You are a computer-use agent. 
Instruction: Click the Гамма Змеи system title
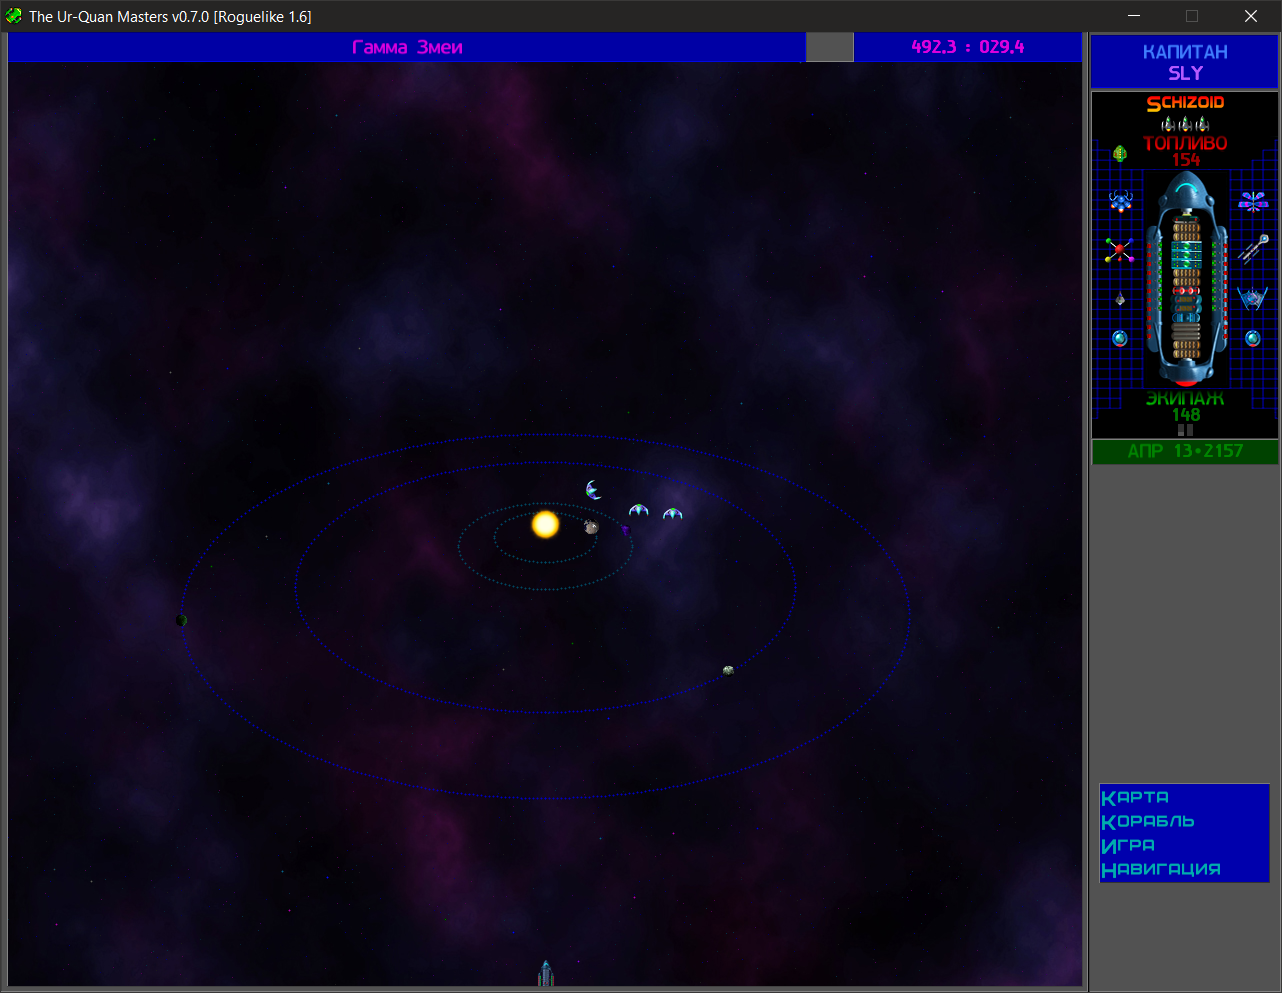407,47
